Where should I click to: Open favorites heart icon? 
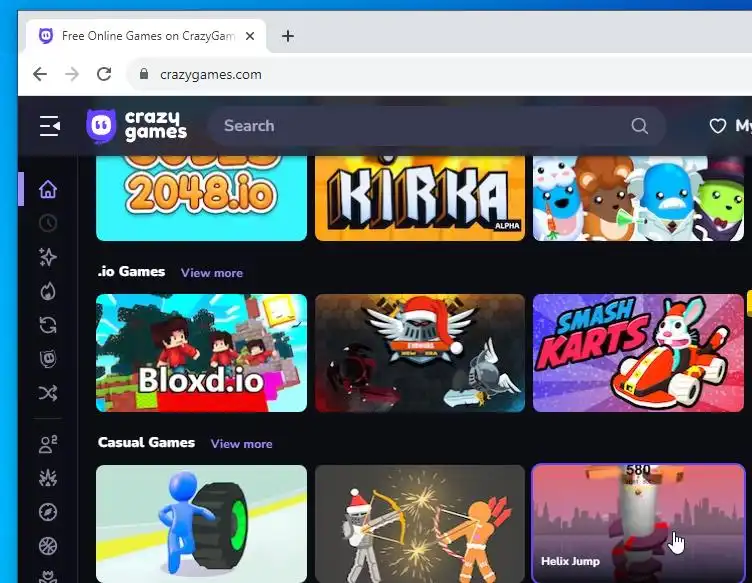coord(717,126)
